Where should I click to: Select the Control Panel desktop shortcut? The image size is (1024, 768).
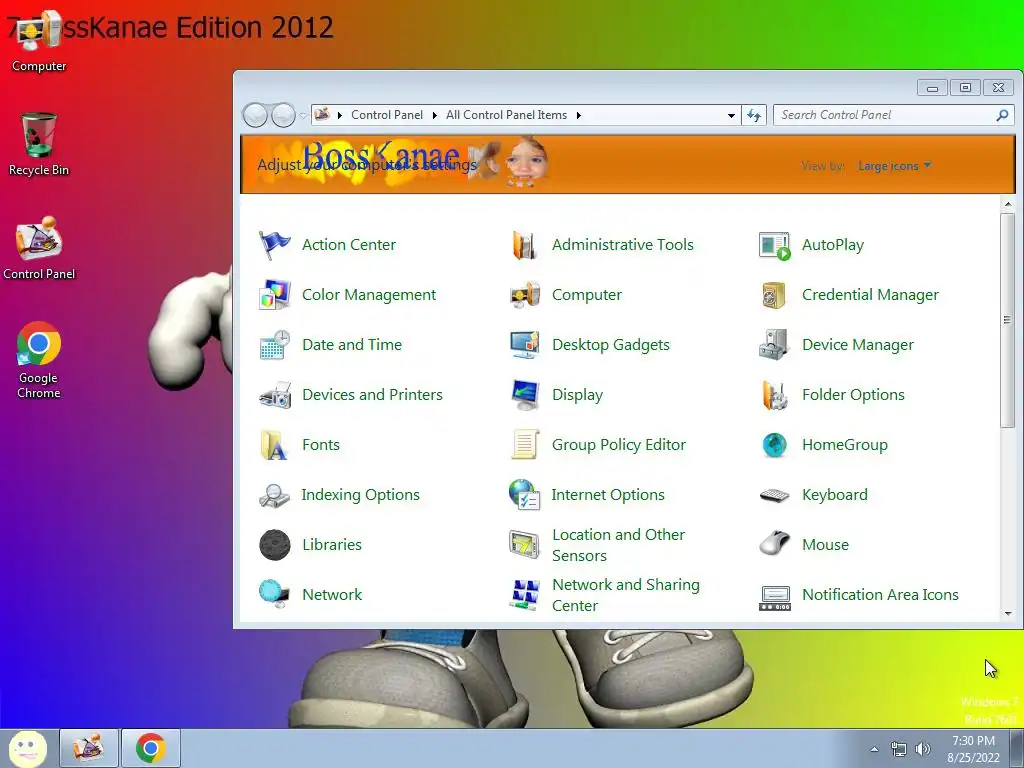point(39,248)
